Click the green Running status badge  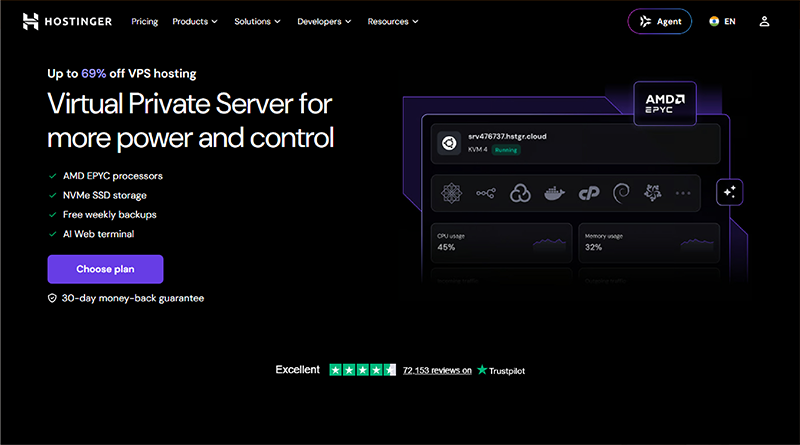pos(506,150)
